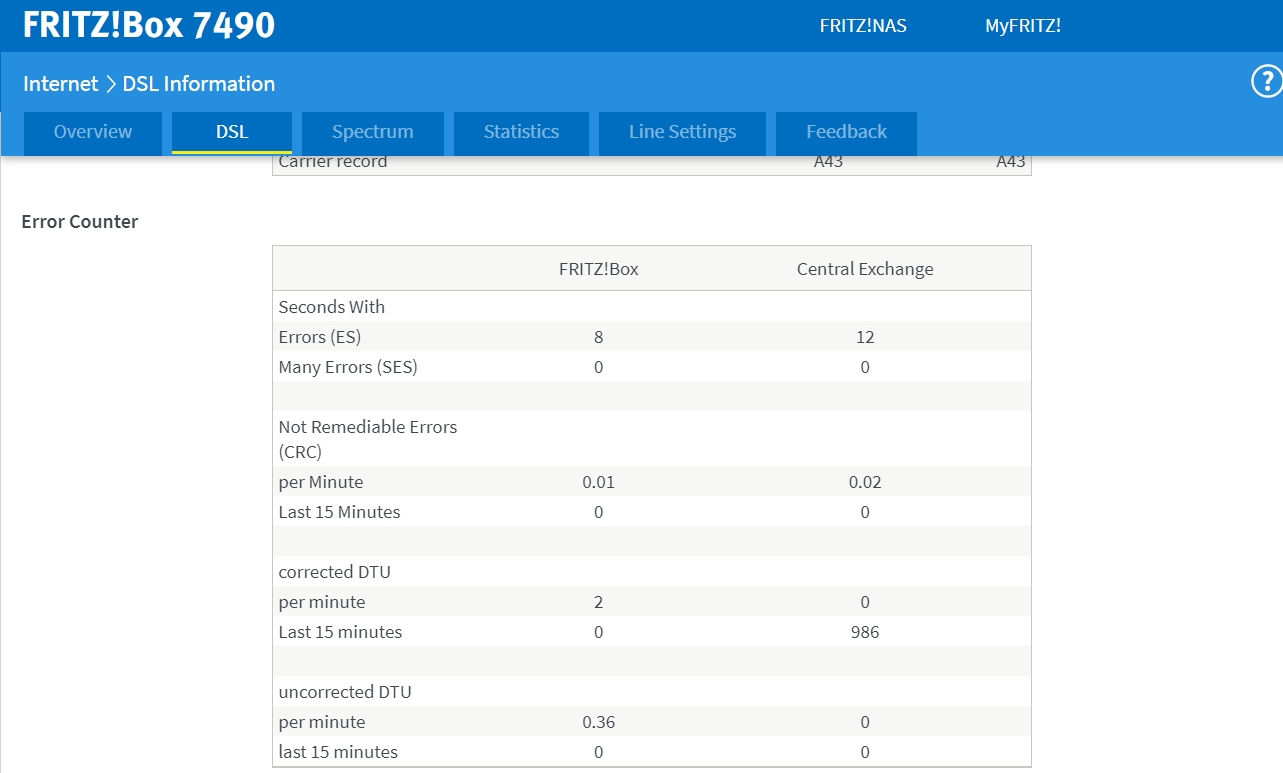Screen dimensions: 1283x773
Task: Click the Internet breadcrumb
Action: coord(60,84)
